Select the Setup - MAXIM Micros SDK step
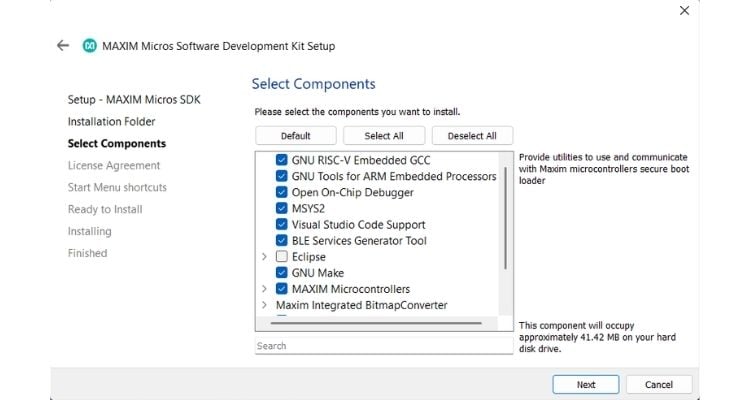The image size is (750, 400). click(x=134, y=100)
